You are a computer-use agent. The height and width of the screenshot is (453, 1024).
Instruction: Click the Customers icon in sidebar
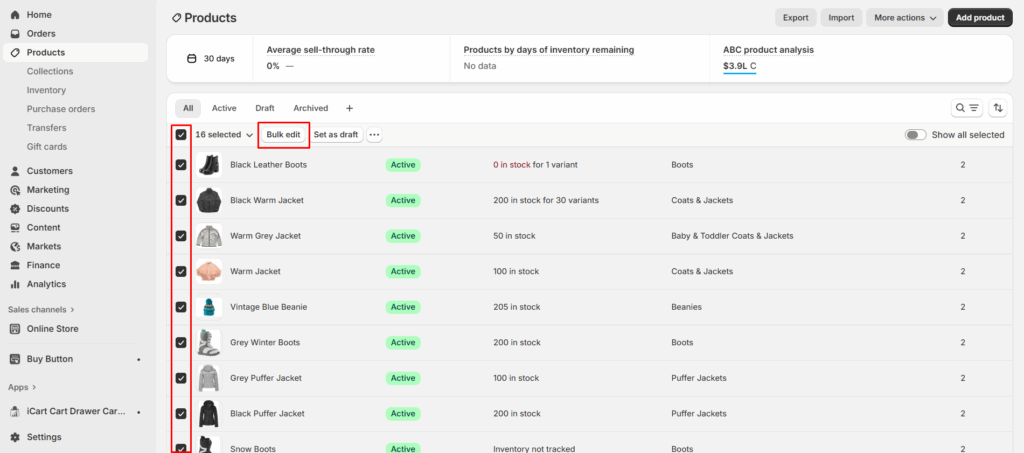pyautogui.click(x=14, y=171)
